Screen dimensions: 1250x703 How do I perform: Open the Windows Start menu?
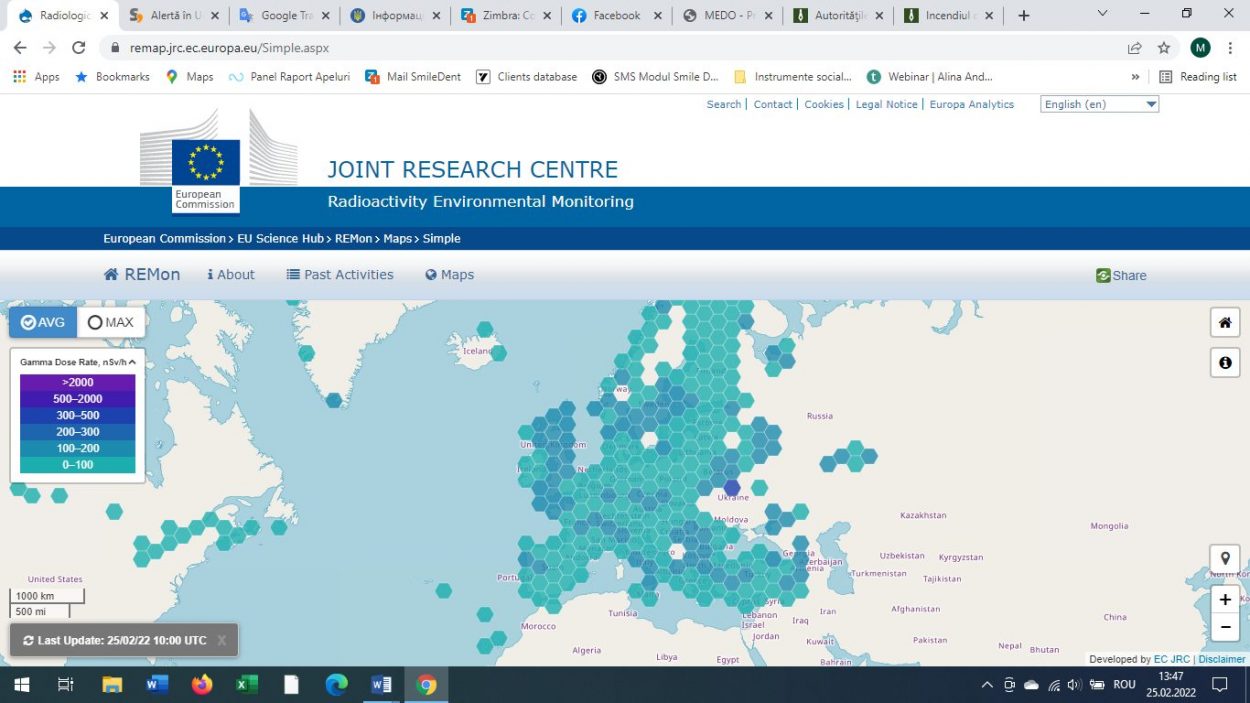click(21, 685)
